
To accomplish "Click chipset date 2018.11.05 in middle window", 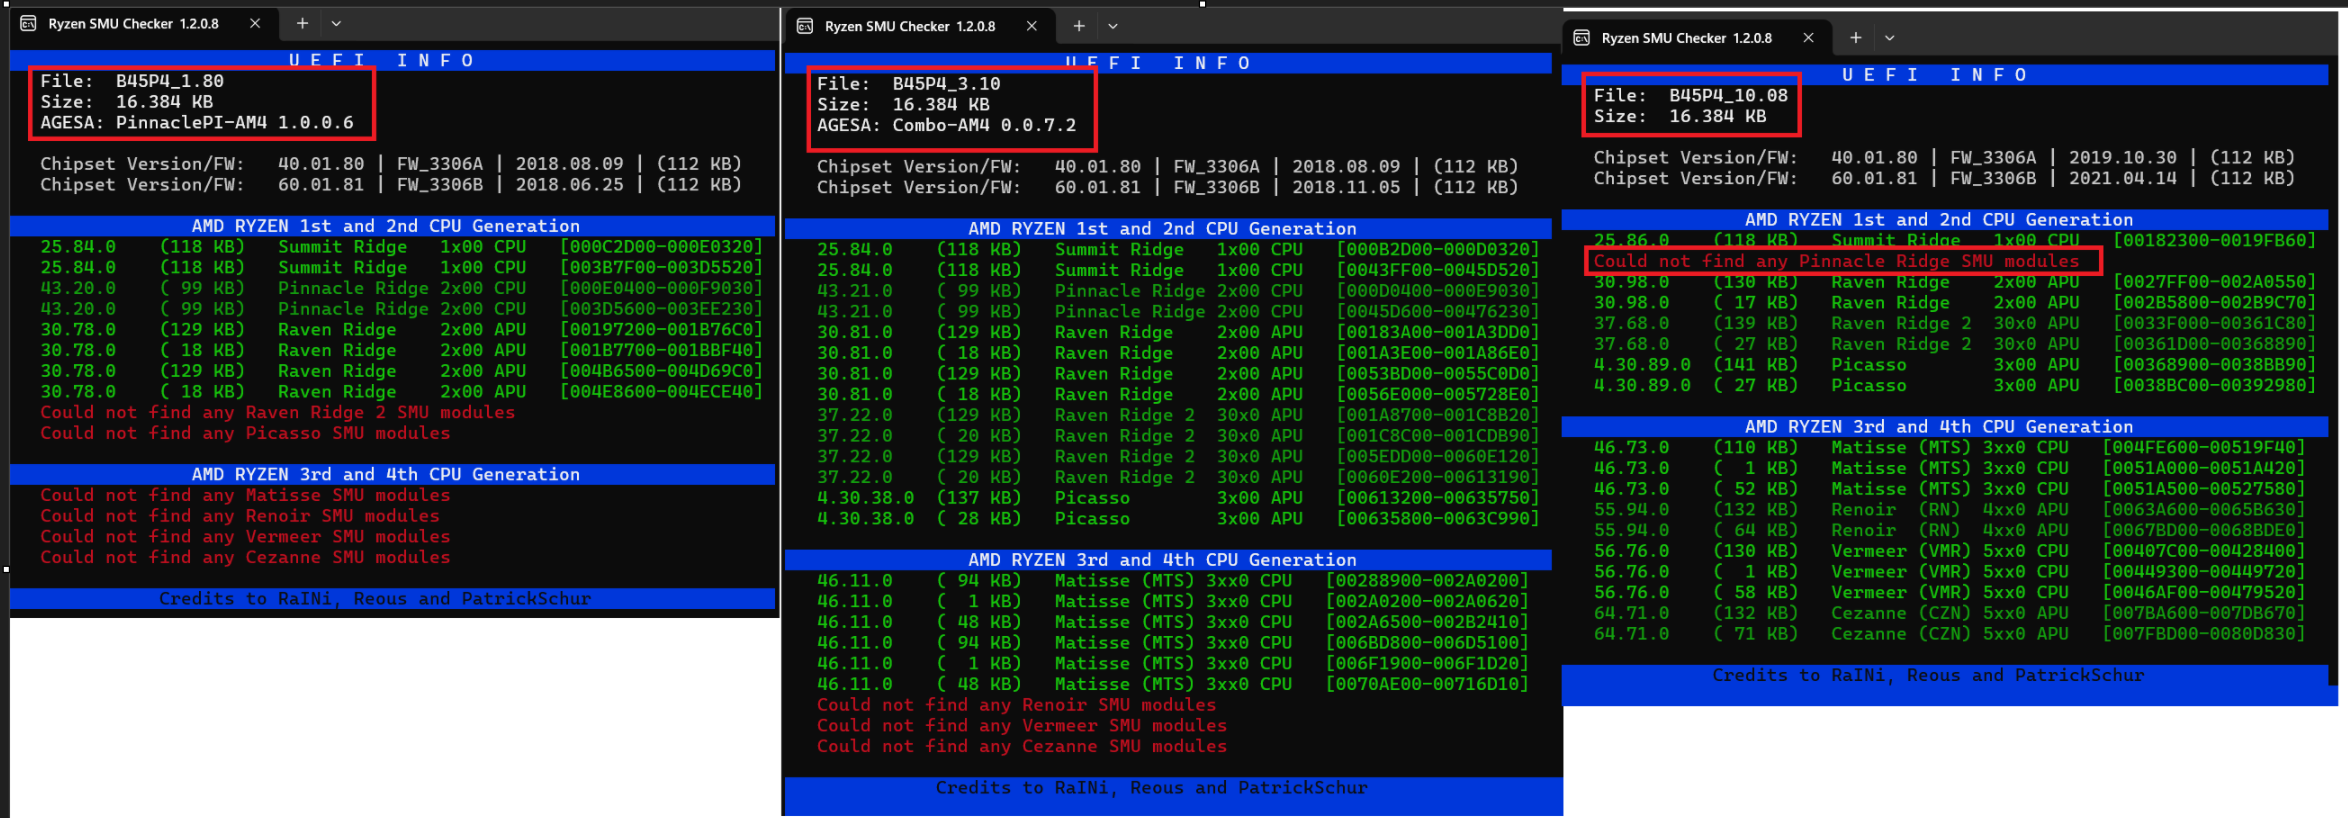I will 1346,188.
